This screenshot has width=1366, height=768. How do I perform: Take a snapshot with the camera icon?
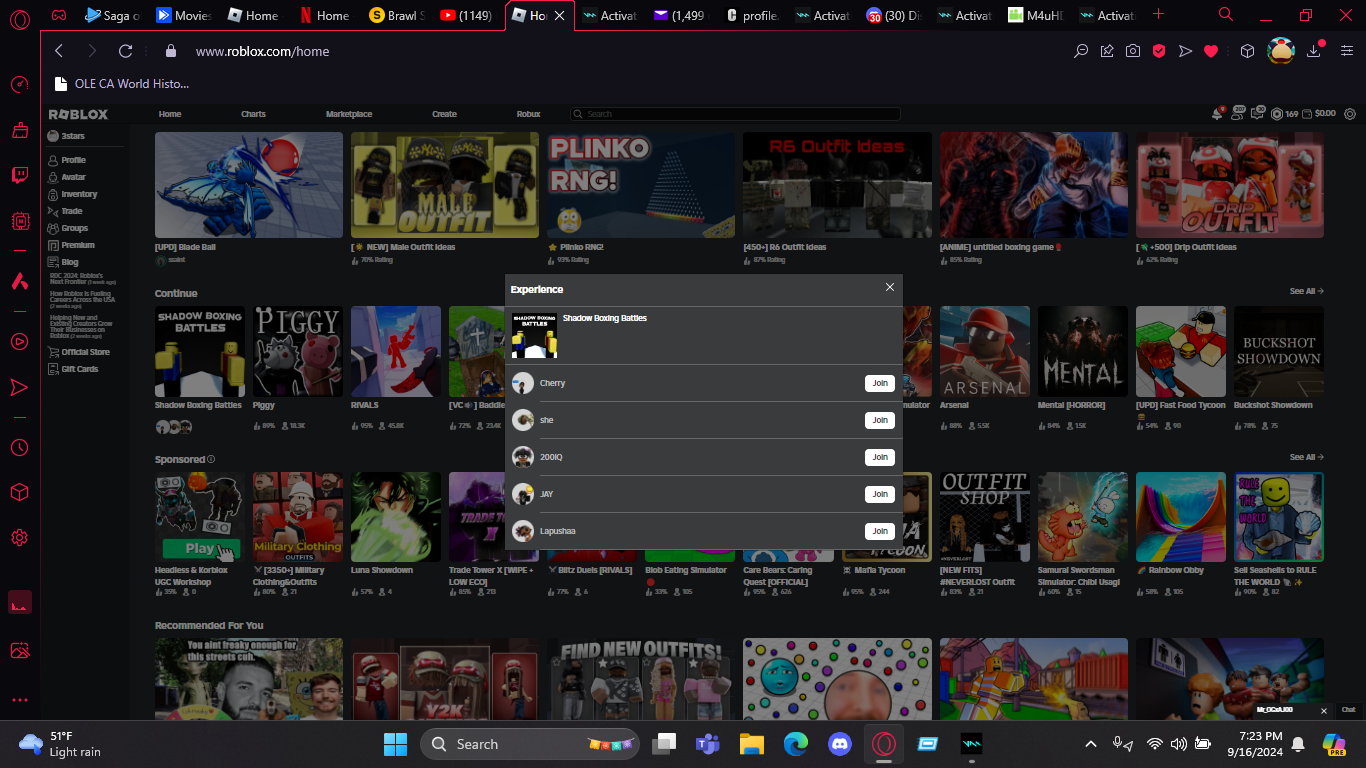(x=1133, y=51)
